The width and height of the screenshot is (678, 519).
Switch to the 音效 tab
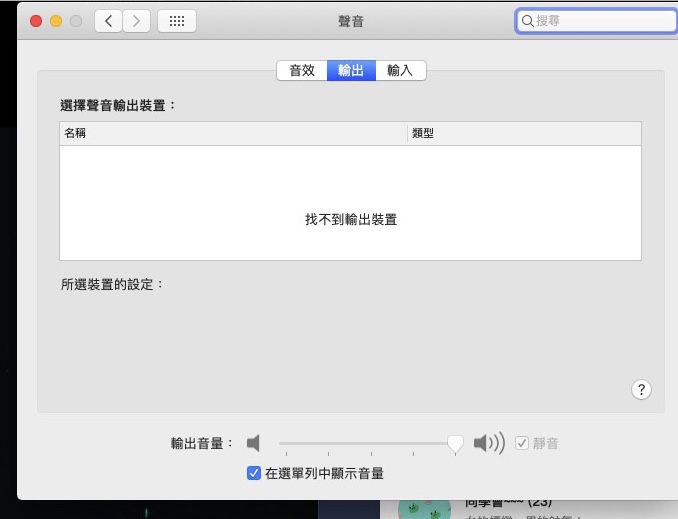click(x=301, y=70)
